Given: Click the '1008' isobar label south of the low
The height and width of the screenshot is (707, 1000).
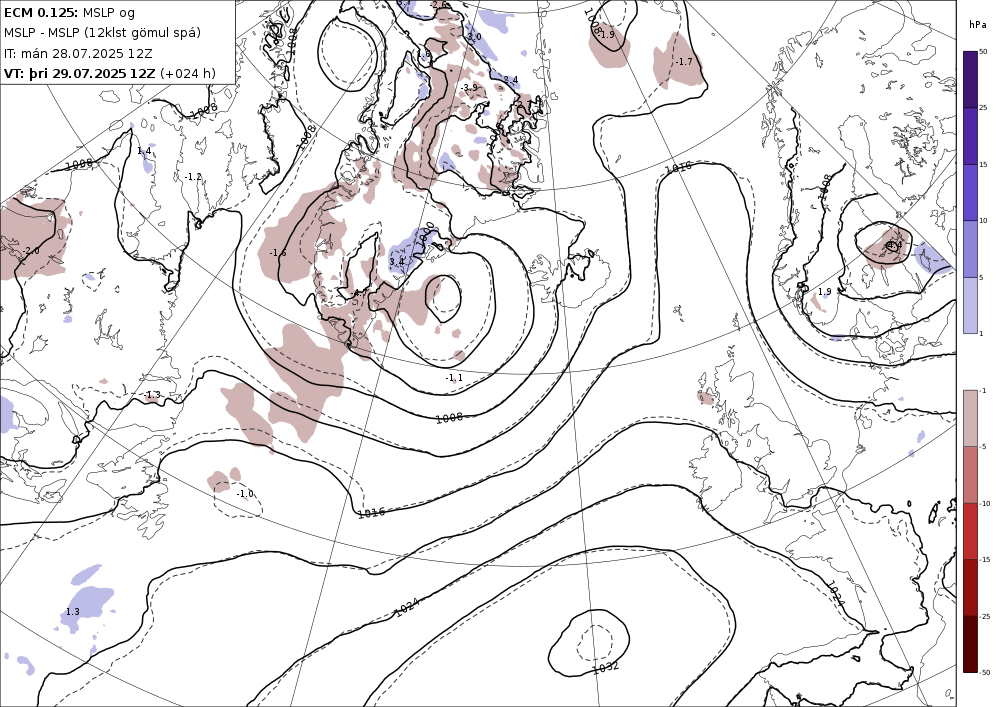Looking at the screenshot, I should [449, 418].
